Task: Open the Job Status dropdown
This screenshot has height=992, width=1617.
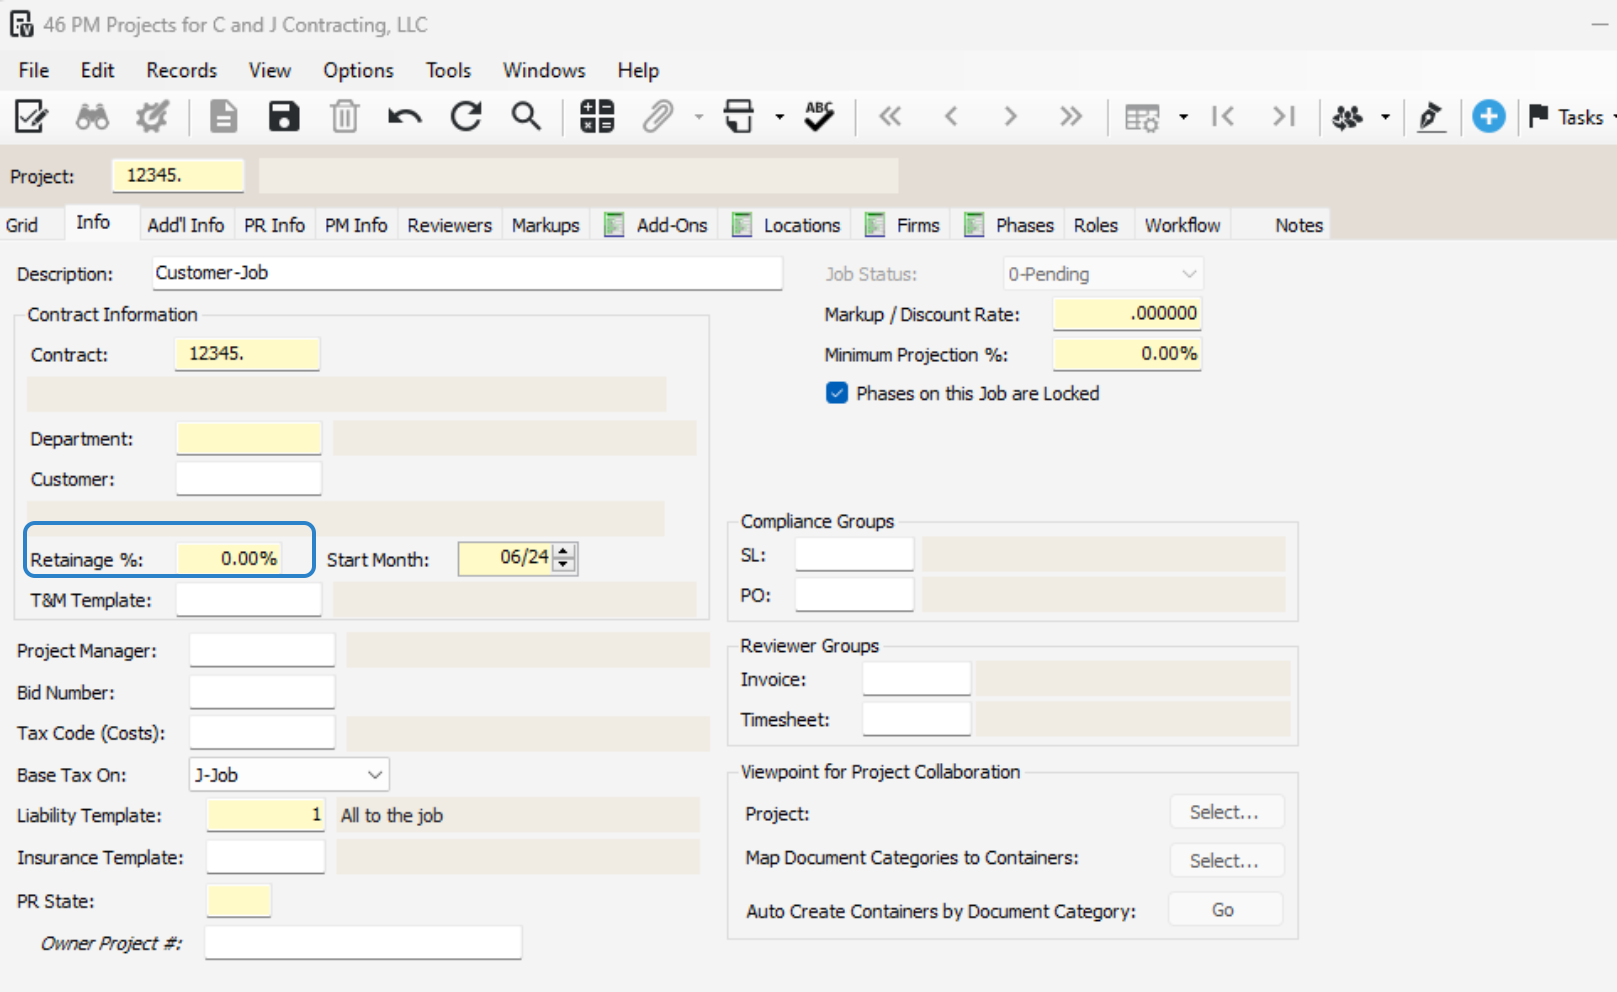Action: click(1103, 274)
